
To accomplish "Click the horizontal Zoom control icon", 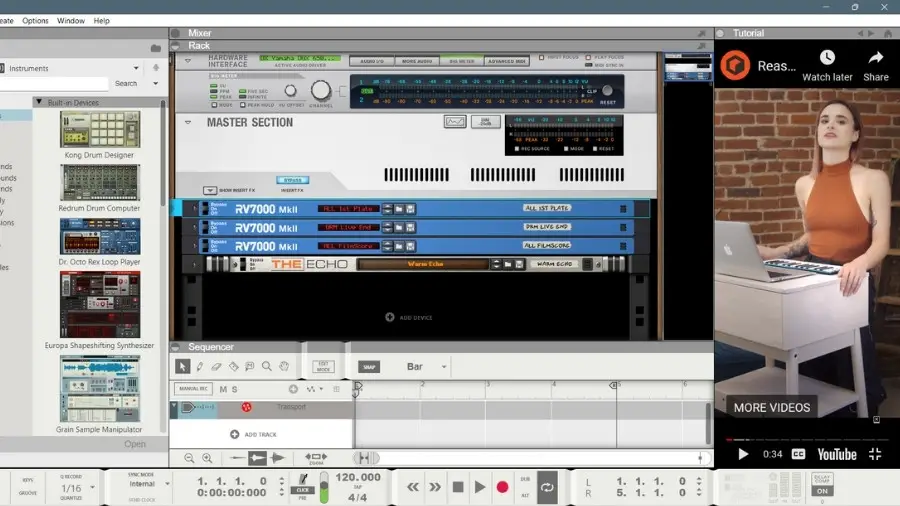I will [316, 458].
